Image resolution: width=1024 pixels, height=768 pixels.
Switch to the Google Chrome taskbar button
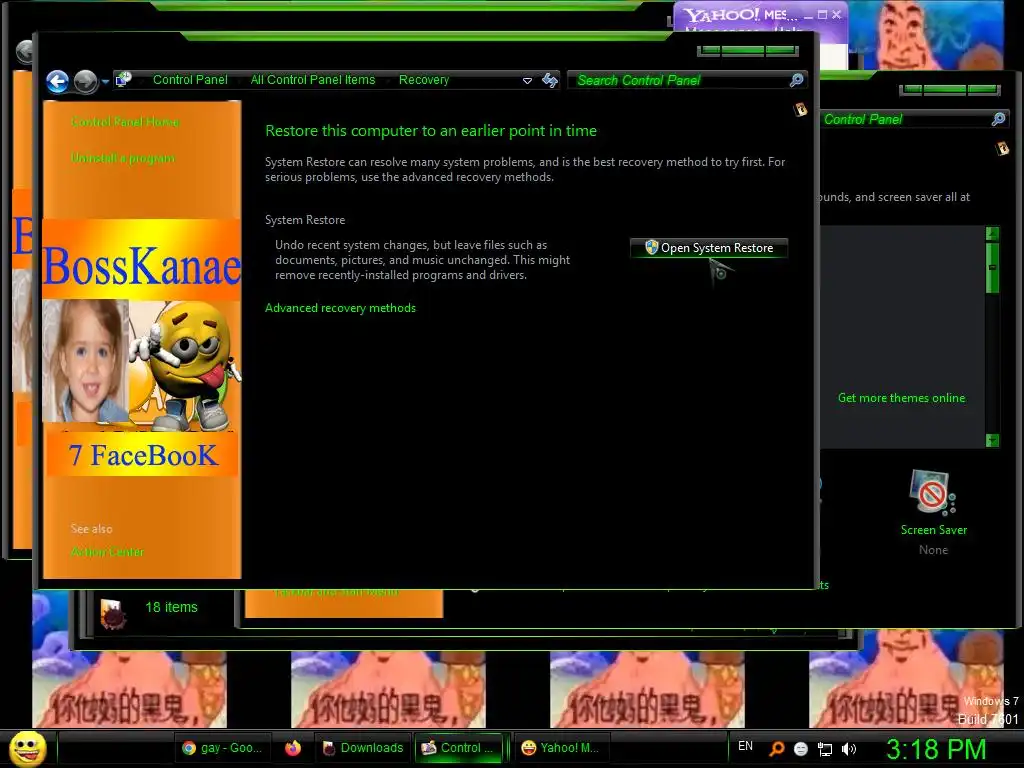tap(223, 748)
